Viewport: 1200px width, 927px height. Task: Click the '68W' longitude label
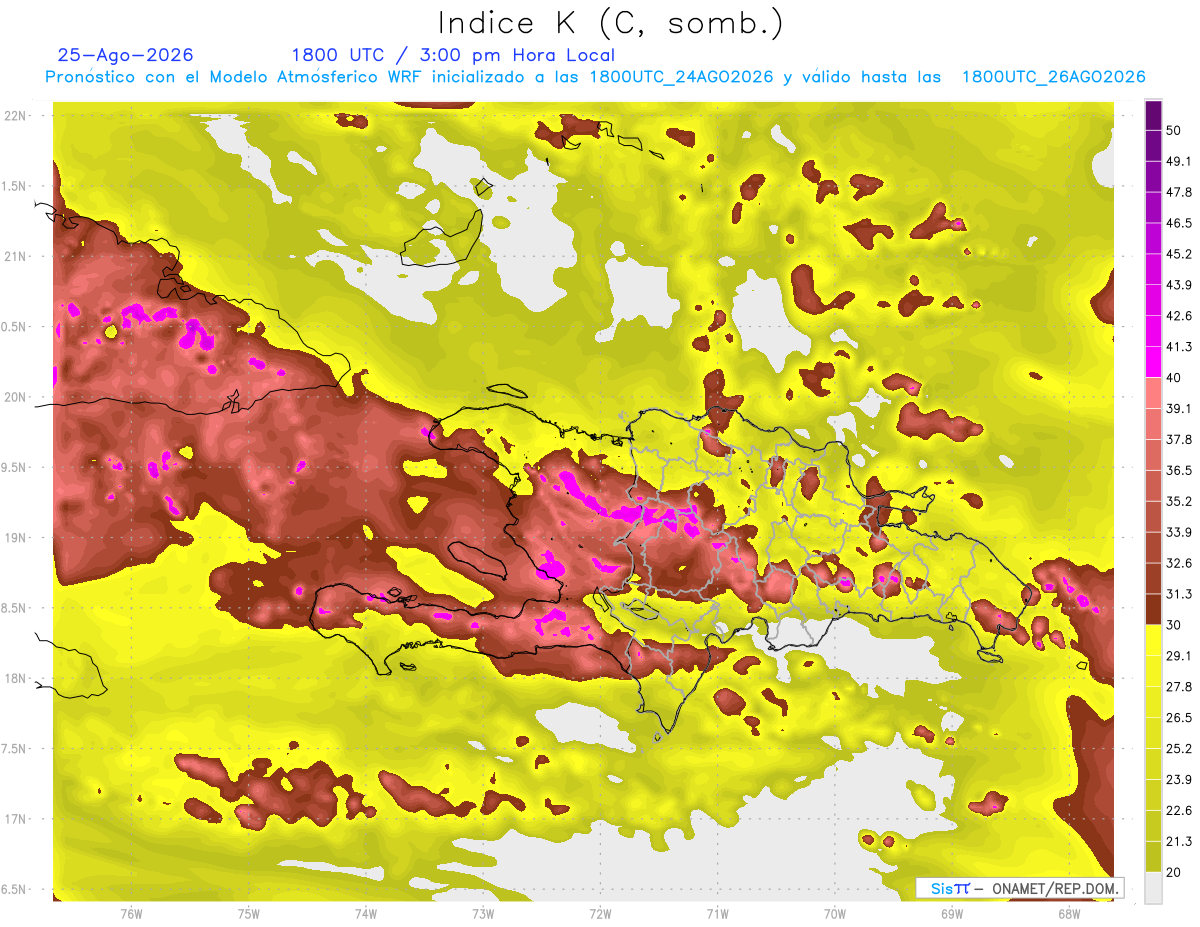point(1069,913)
